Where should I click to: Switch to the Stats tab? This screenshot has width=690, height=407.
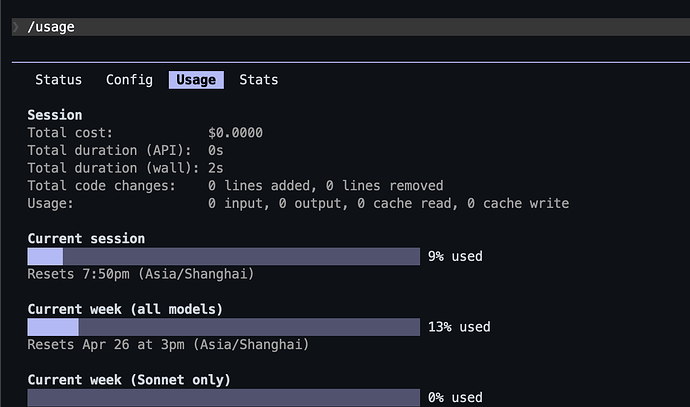click(x=259, y=80)
